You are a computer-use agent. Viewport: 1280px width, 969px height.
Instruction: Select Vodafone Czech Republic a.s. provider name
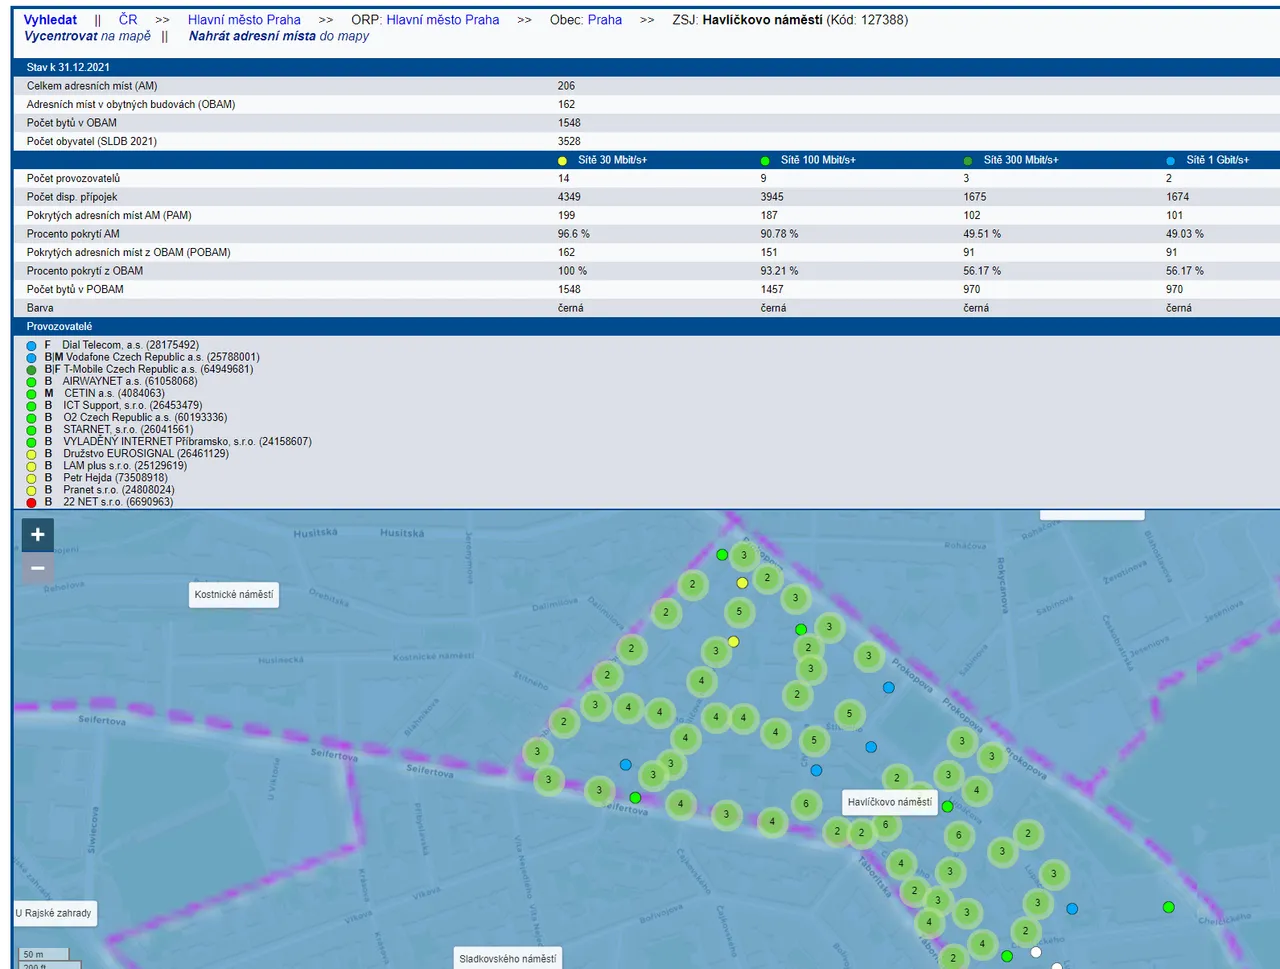[163, 357]
